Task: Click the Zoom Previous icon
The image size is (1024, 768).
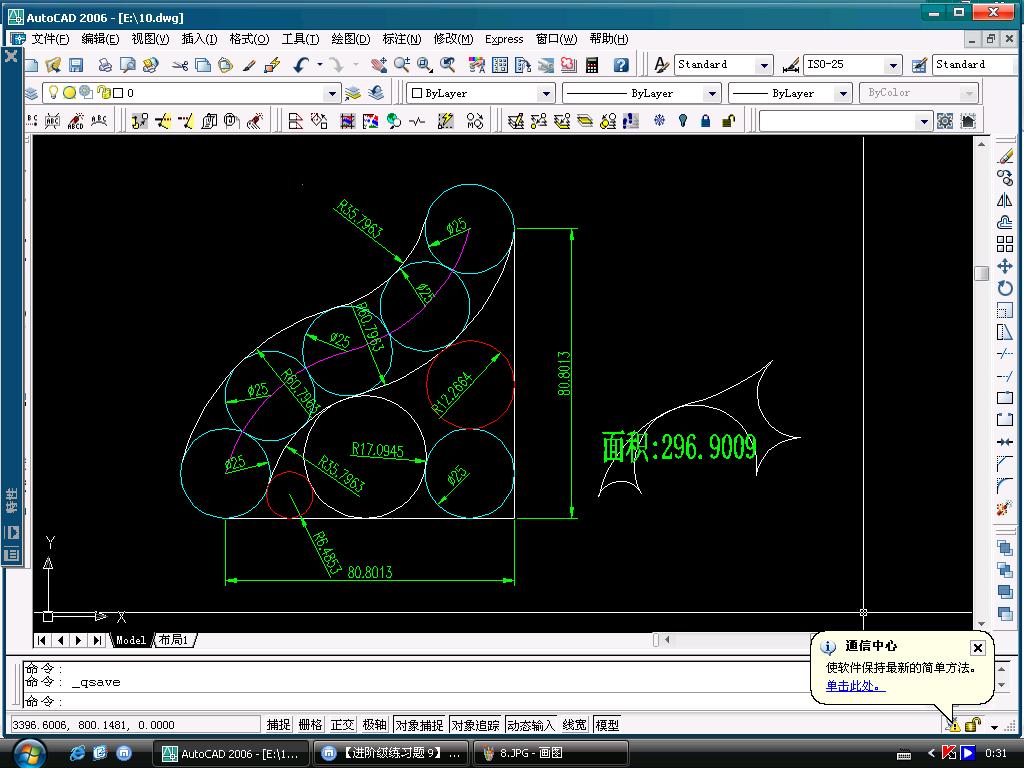Action: pyautogui.click(x=447, y=65)
